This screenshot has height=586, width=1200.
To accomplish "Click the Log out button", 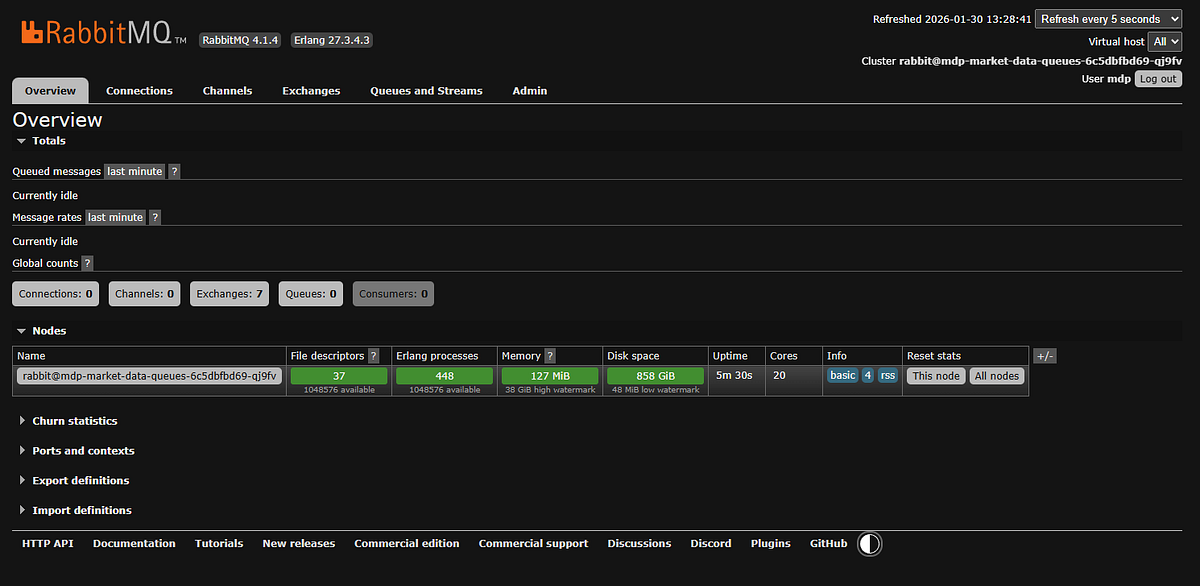I will coord(1158,79).
